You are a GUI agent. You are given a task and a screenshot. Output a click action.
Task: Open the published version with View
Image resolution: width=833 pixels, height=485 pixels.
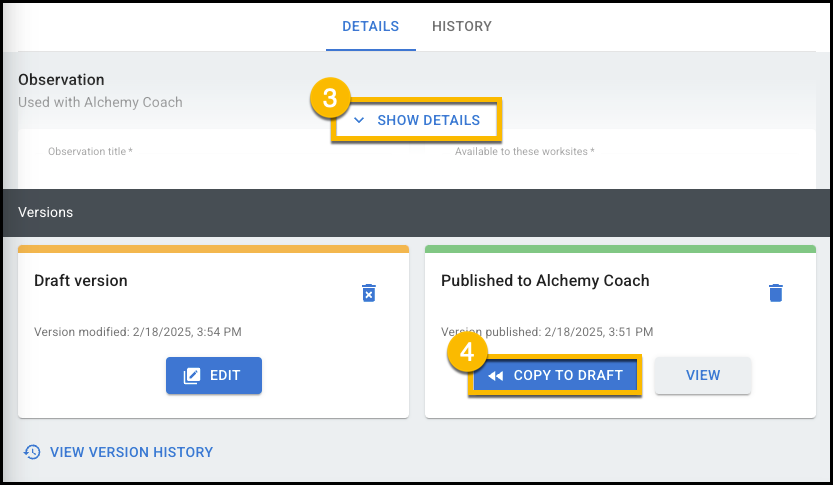(703, 376)
